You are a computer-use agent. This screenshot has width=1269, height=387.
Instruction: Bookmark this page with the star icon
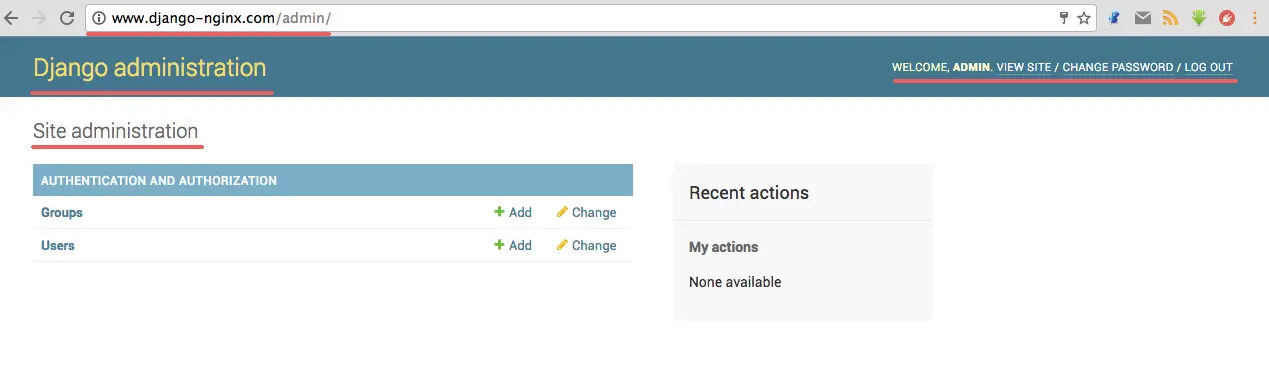[1083, 18]
